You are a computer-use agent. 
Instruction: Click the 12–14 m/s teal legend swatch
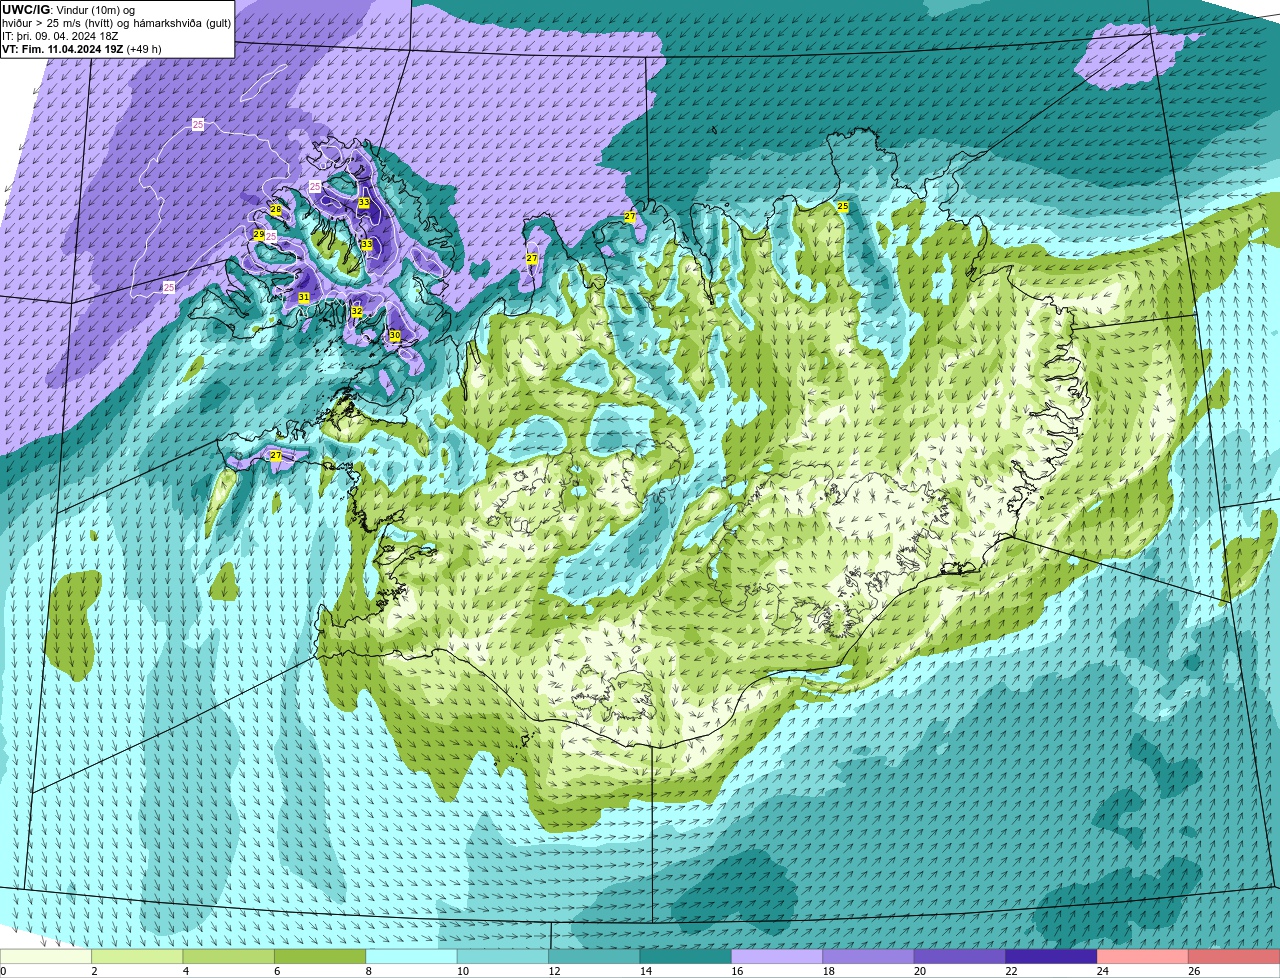[595, 956]
